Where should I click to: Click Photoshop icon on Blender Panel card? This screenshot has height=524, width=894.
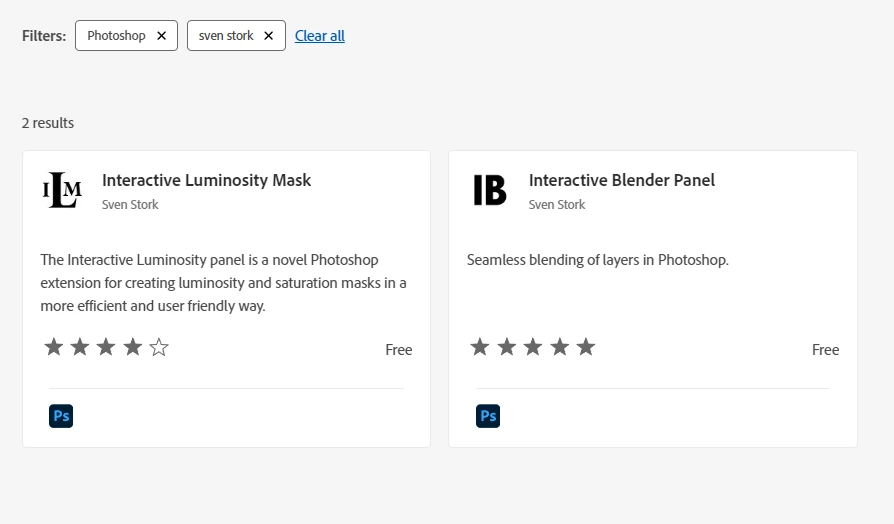(488, 416)
